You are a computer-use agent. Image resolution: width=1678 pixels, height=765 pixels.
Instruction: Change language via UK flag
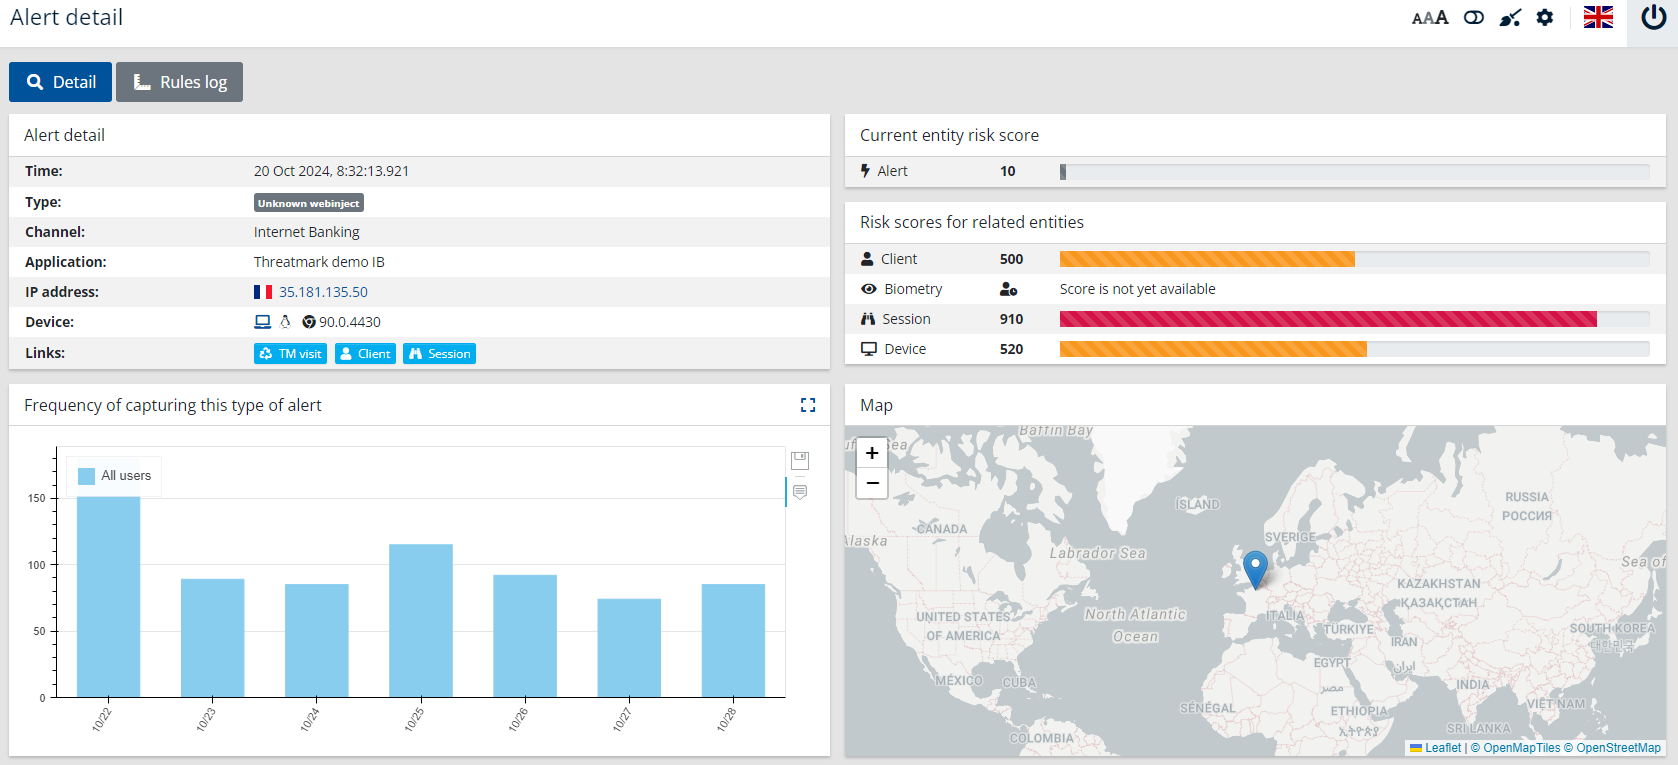[1598, 17]
